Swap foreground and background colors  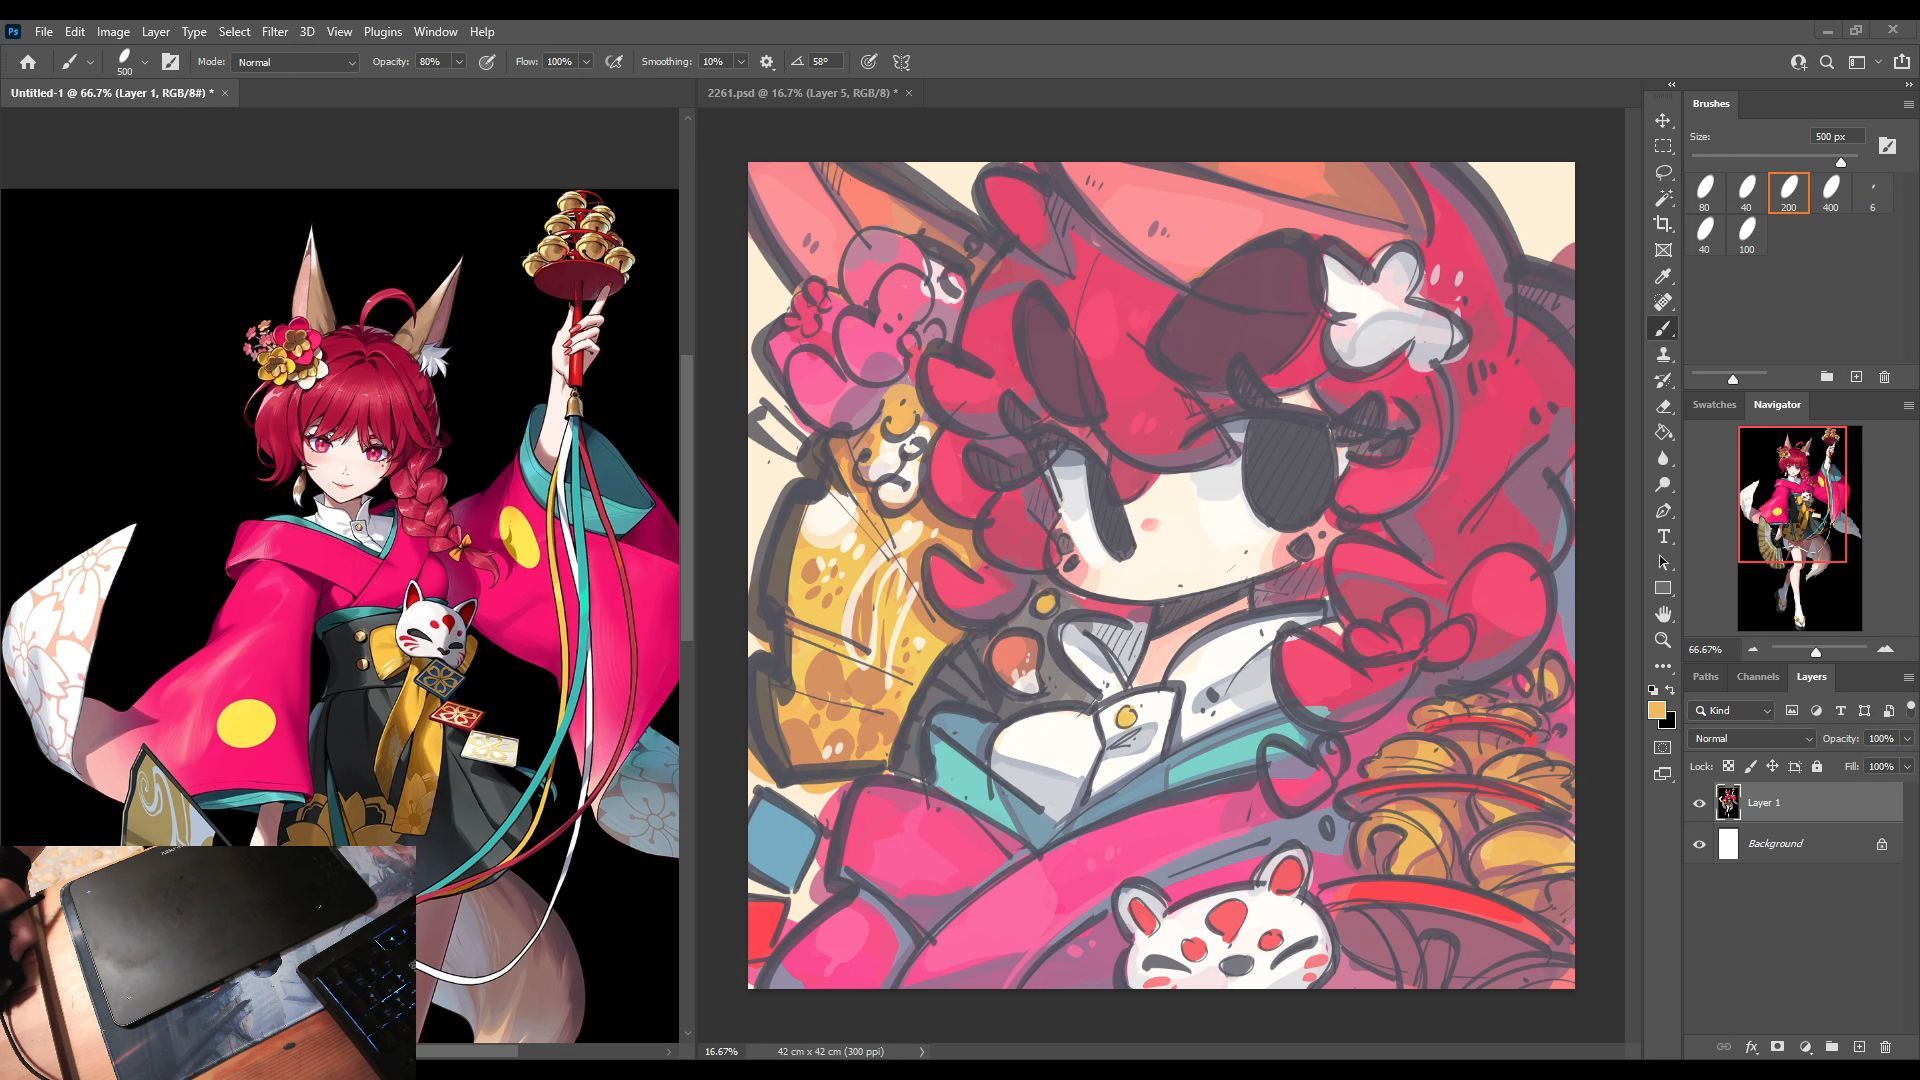point(1670,690)
